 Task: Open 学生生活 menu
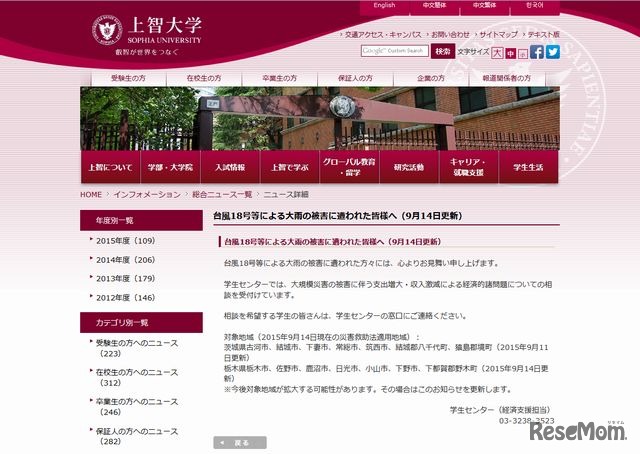[529, 167]
